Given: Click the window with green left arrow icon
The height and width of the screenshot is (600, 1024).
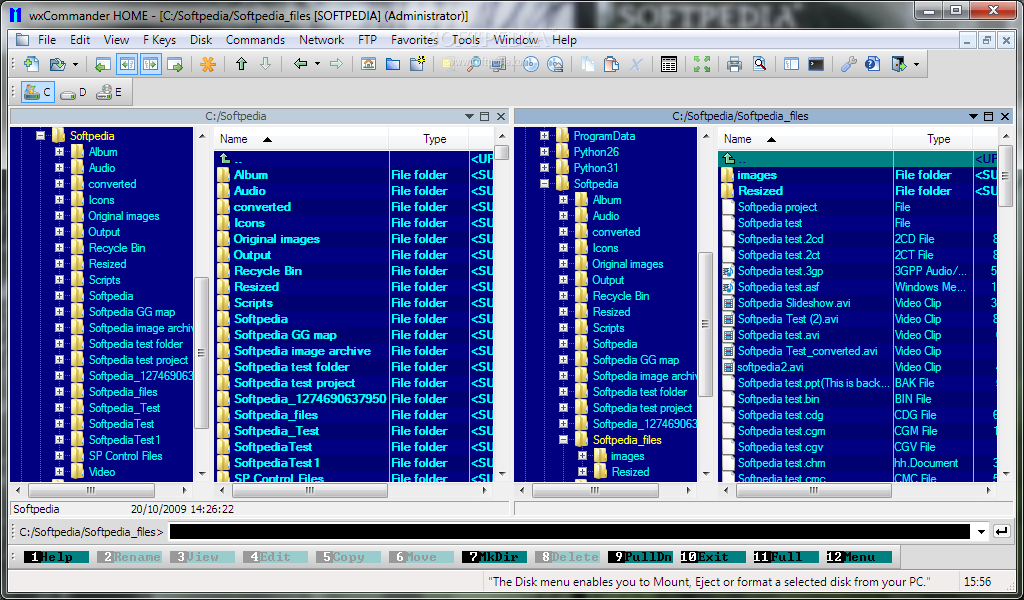Looking at the screenshot, I should coord(102,64).
